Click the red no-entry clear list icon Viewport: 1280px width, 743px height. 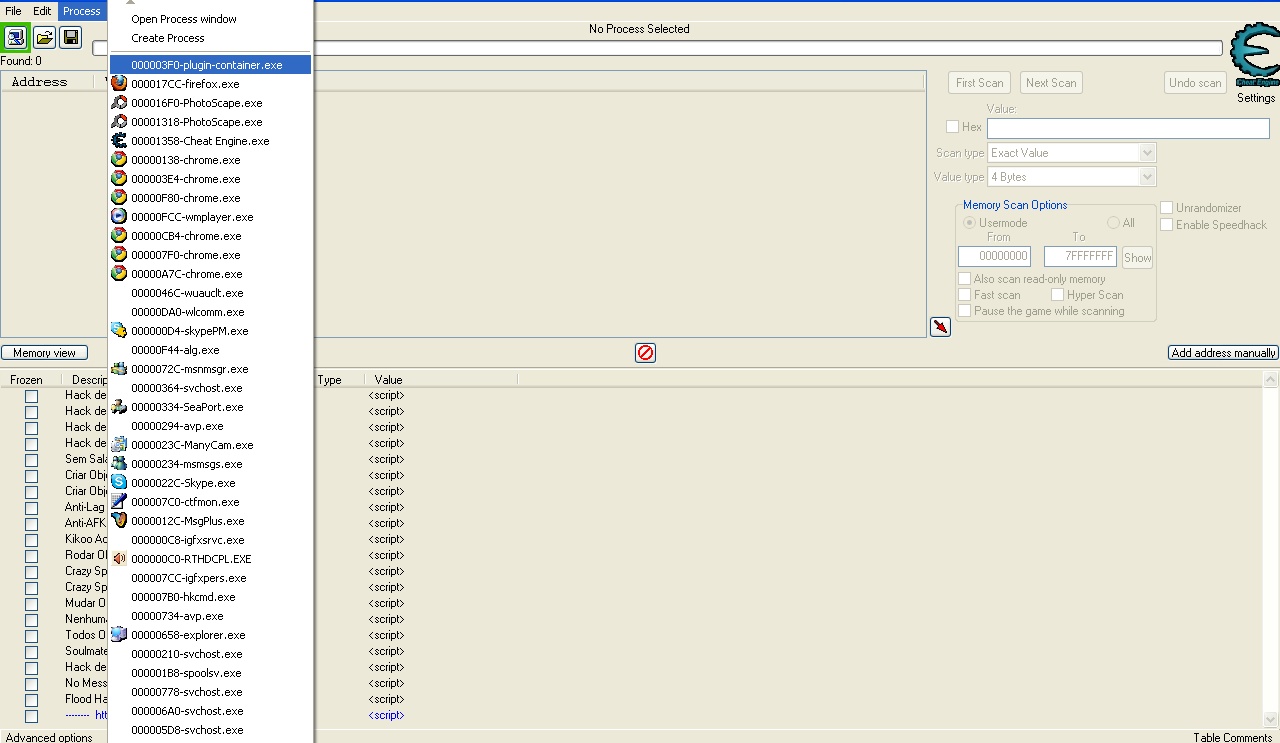coord(645,353)
